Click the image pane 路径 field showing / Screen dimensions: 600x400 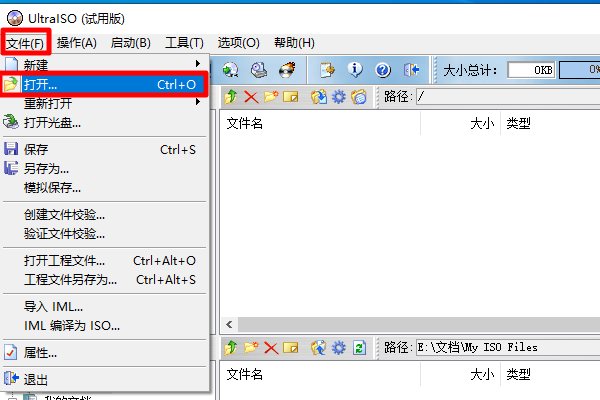pos(508,96)
